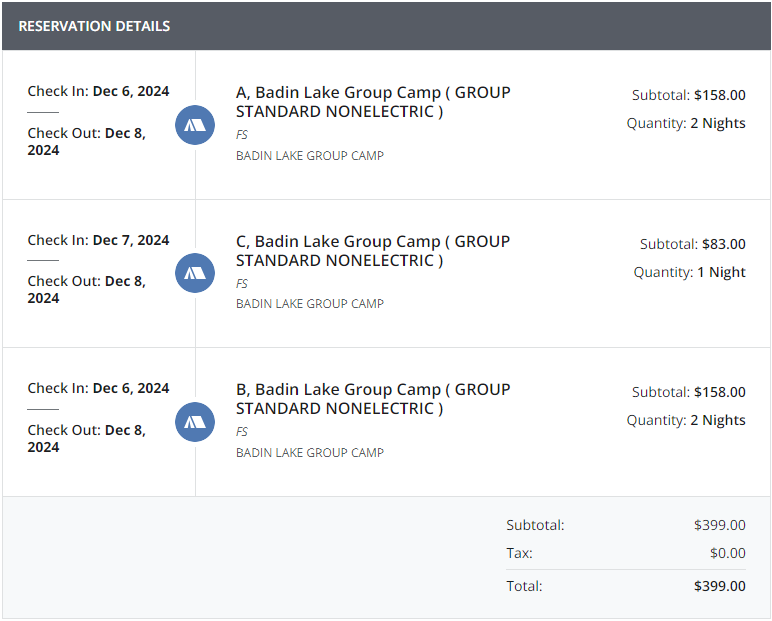772x621 pixels.
Task: Click the Check In Dec 7, 2024 date
Action: (131, 240)
